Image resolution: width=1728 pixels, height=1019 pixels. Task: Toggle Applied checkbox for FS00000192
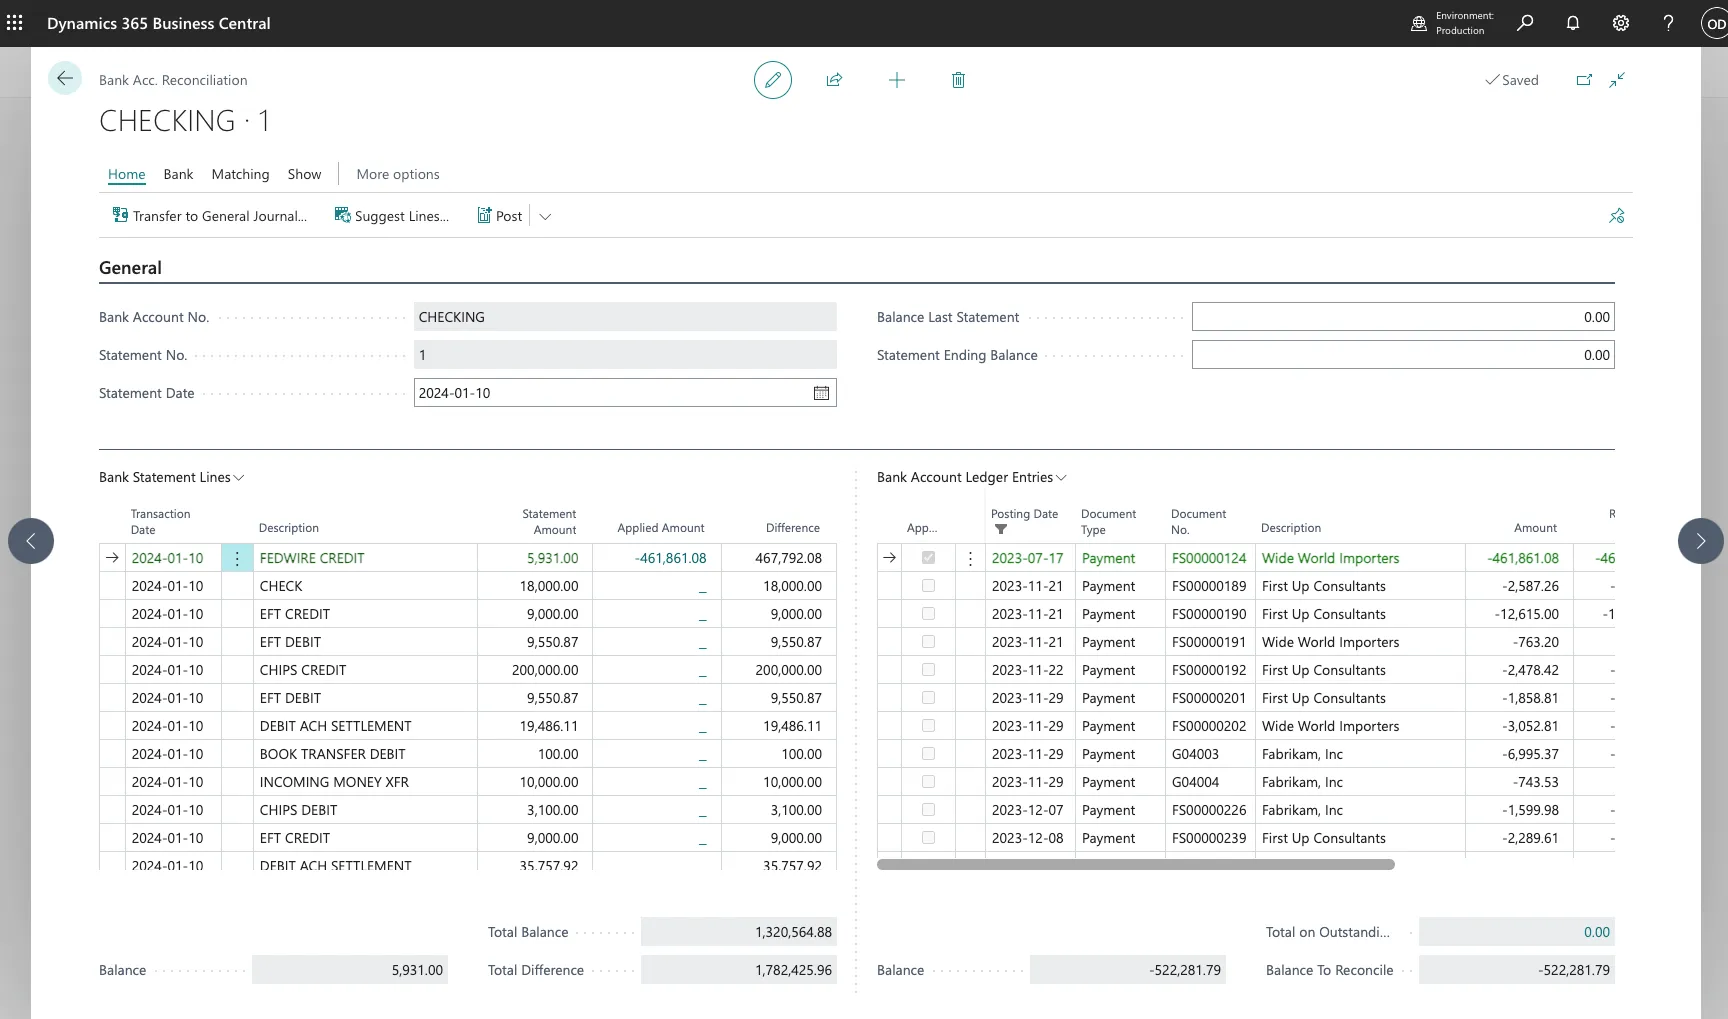(x=928, y=670)
